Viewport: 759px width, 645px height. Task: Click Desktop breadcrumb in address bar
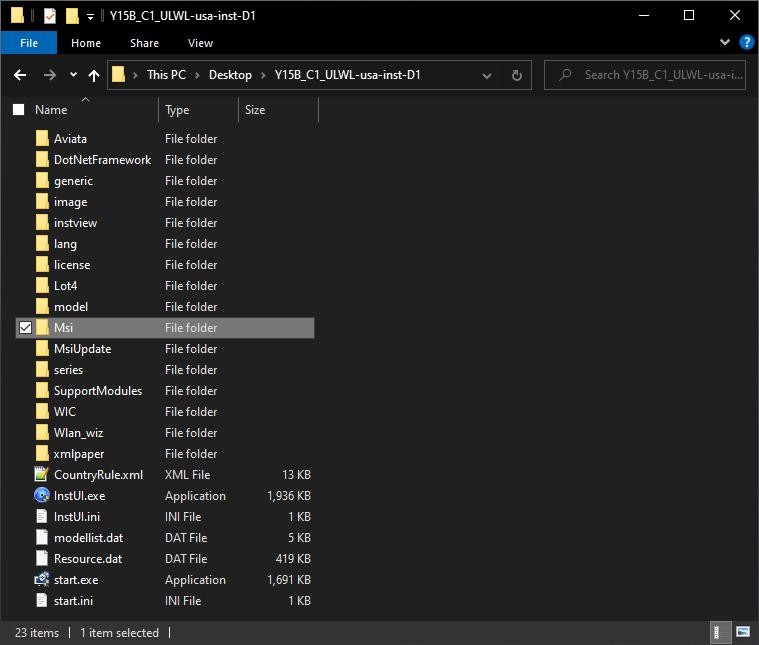pos(230,75)
